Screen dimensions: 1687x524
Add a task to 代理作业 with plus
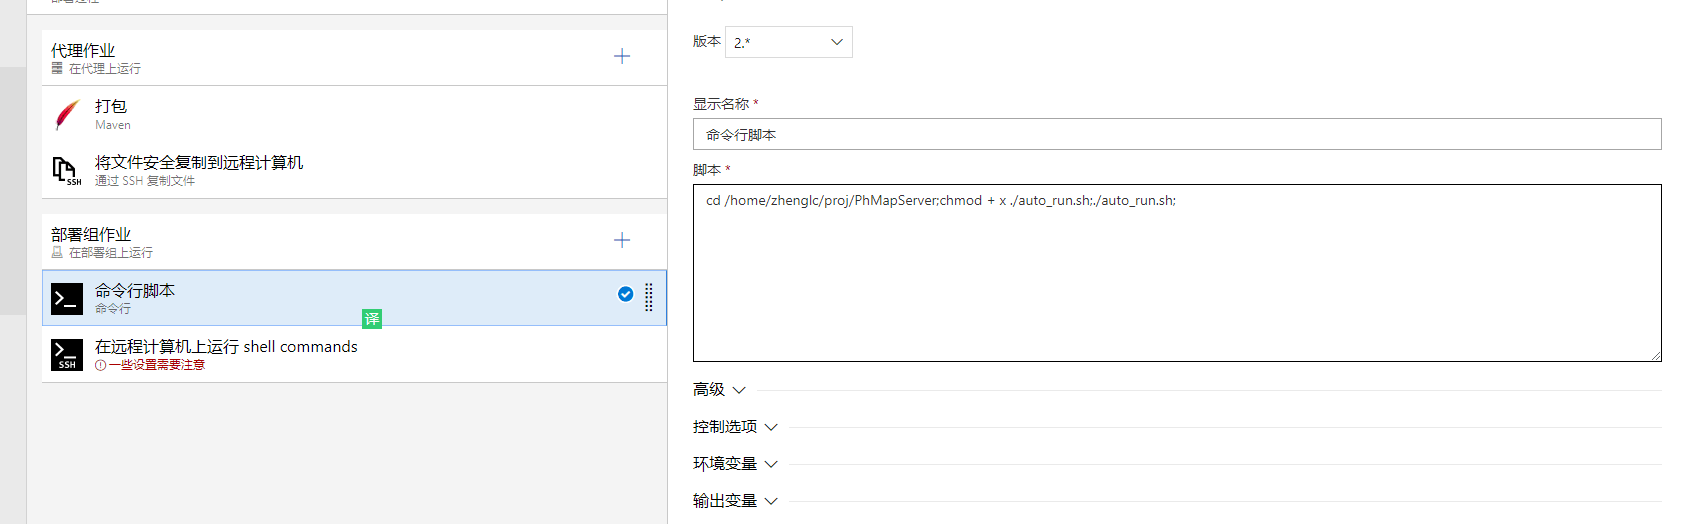(x=622, y=57)
